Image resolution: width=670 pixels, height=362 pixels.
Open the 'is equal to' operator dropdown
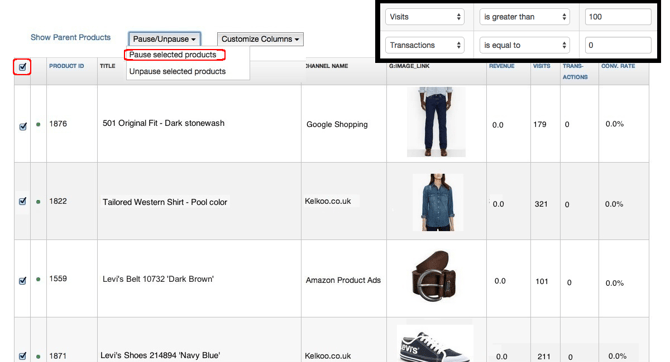pos(524,45)
